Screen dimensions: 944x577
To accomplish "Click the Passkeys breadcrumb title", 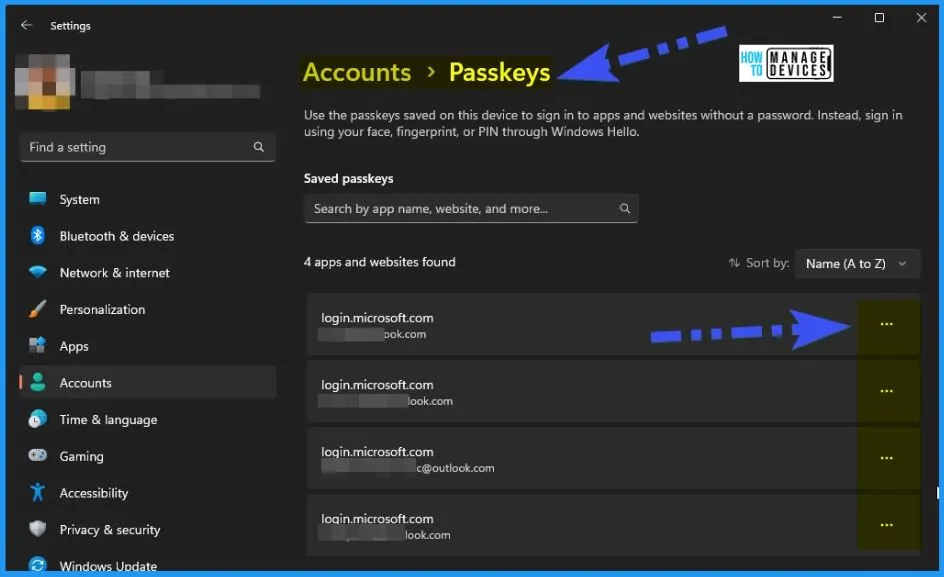I will (500, 72).
